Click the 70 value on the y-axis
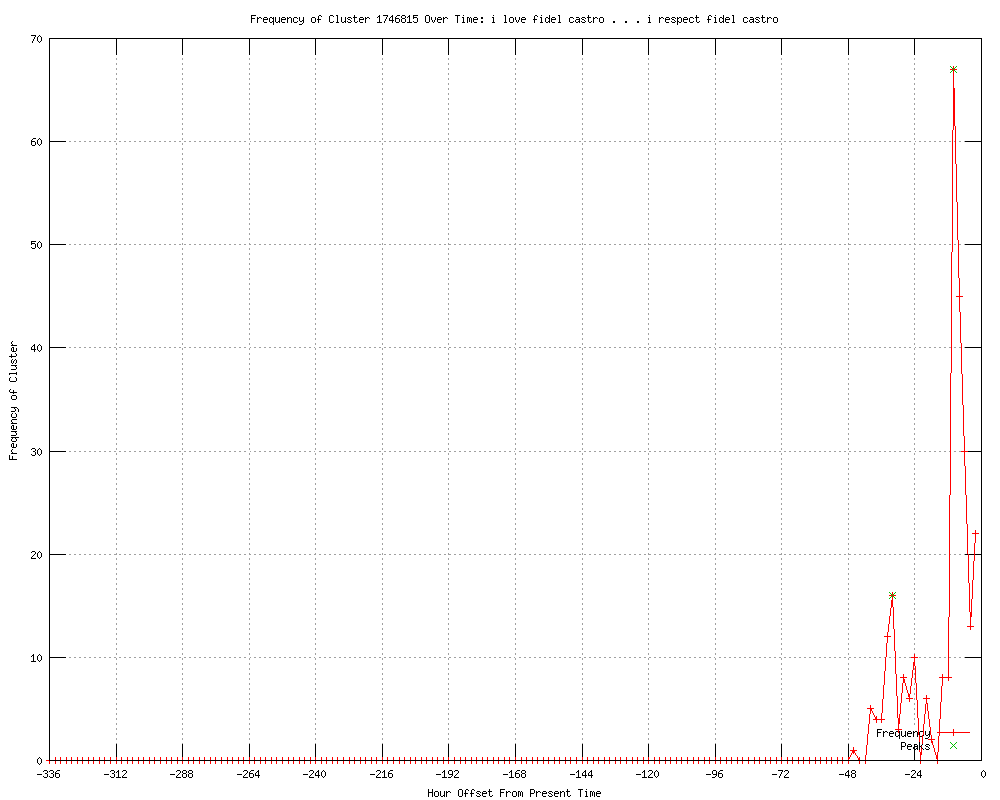 pyautogui.click(x=35, y=39)
